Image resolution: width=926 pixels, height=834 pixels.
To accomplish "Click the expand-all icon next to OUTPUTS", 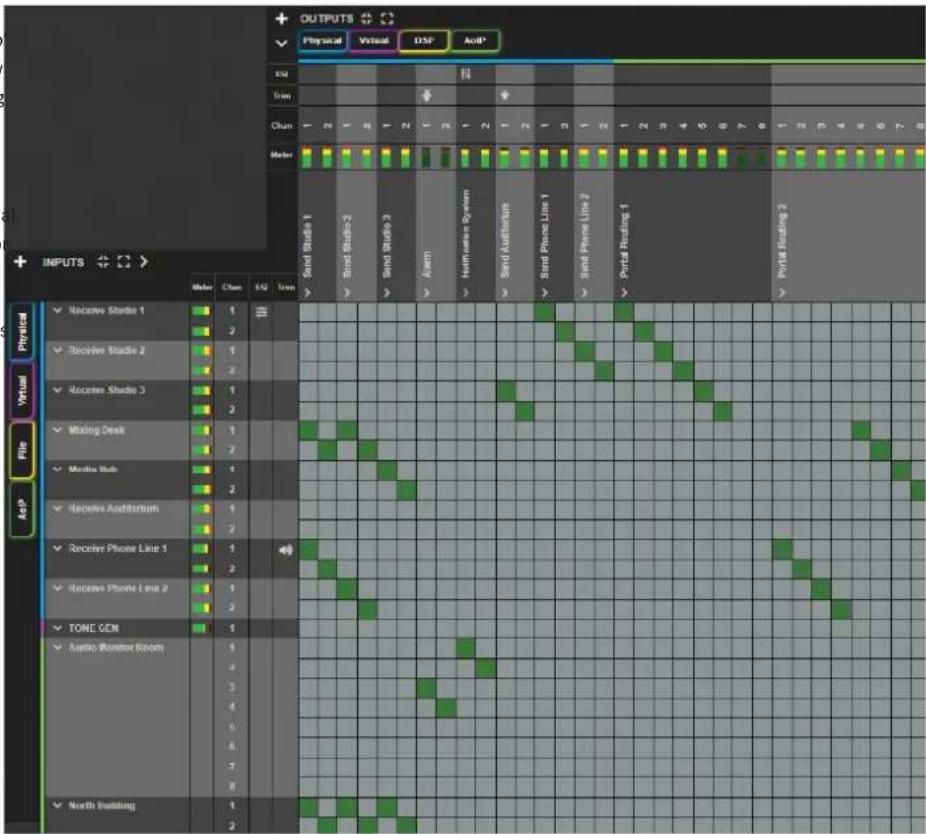I will 387,18.
